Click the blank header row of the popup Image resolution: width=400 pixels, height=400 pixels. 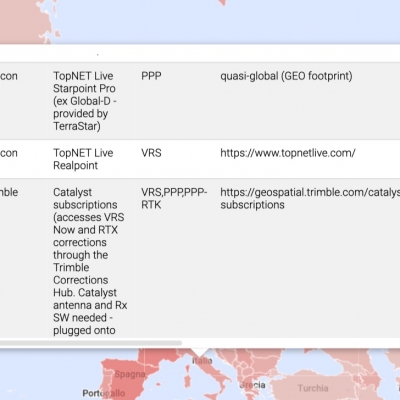click(x=200, y=53)
